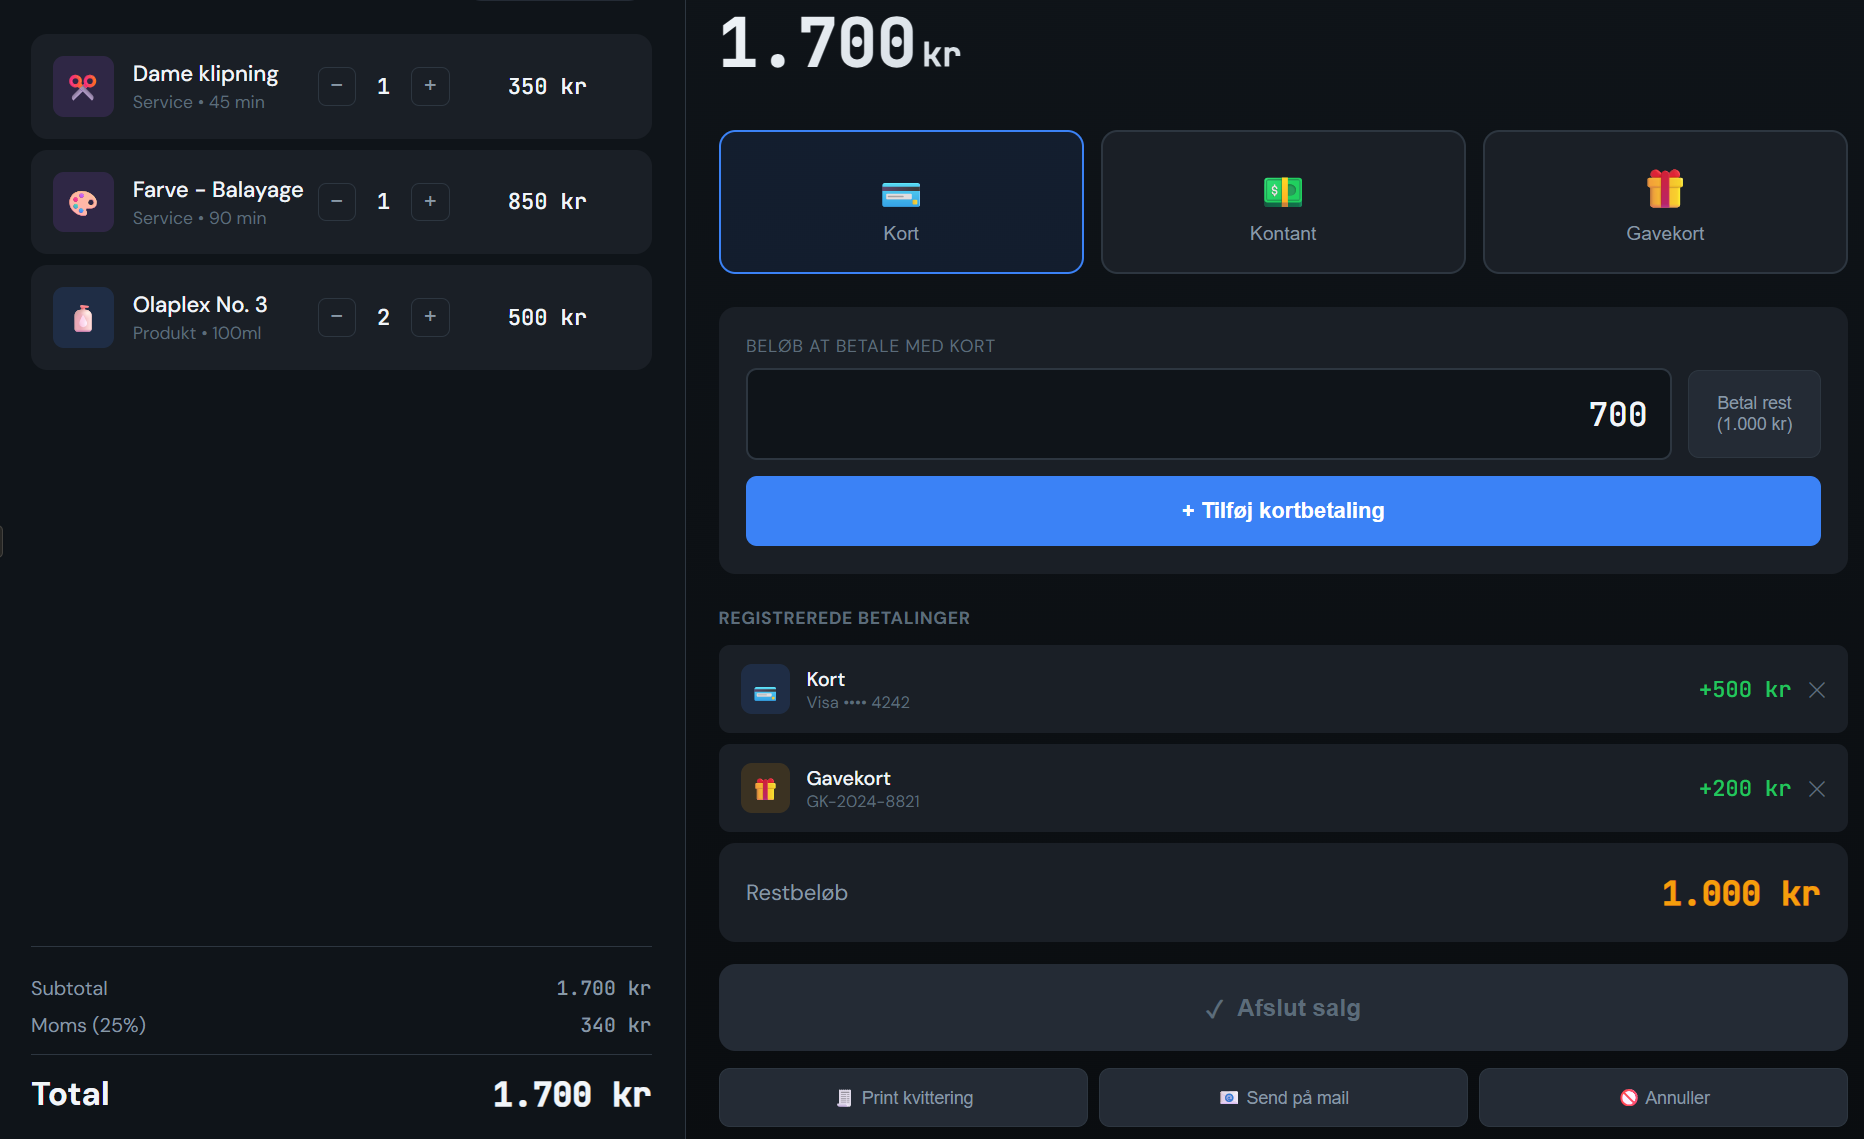This screenshot has height=1139, width=1864.
Task: Increase Dame klipning quantity with plus
Action: coord(430,86)
